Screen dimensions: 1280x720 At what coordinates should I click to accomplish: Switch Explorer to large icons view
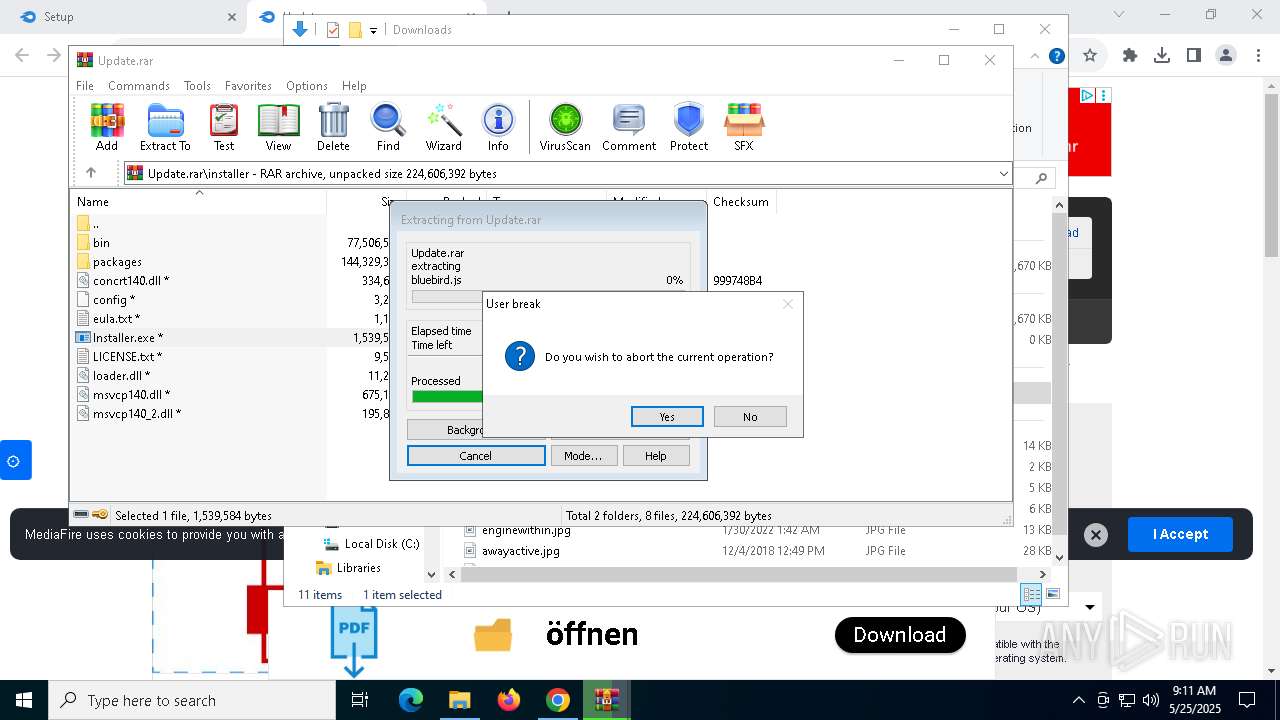pos(1052,595)
